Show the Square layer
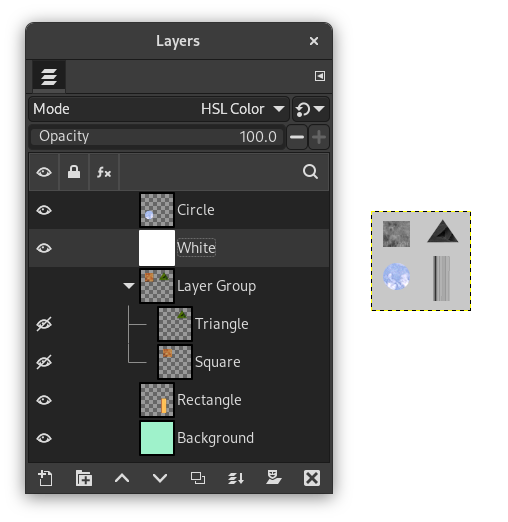Screen dimensions: 508x522 (44, 362)
